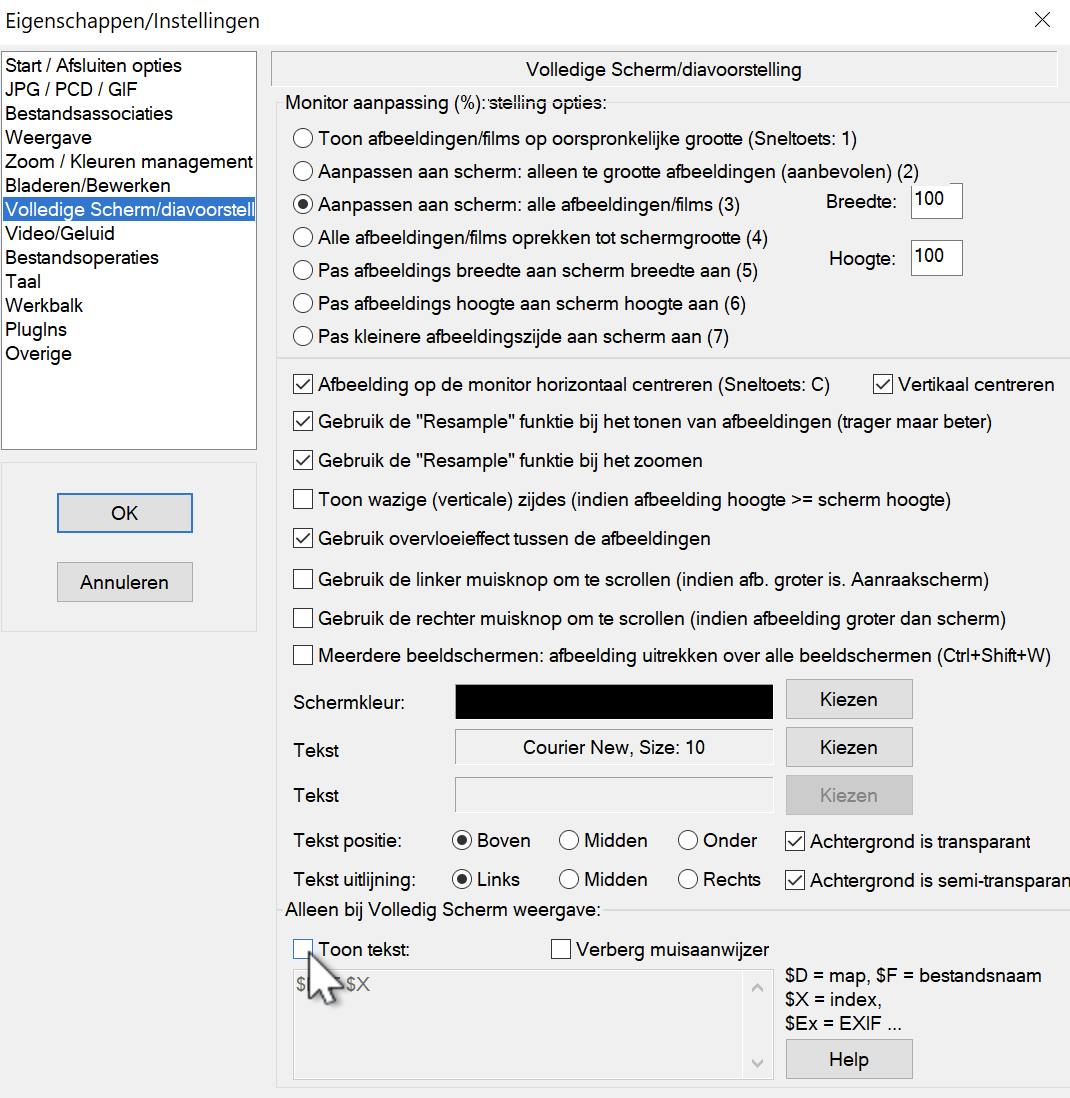This screenshot has height=1098, width=1070.
Task: Select fit image width to screen (5)
Action: pos(303,270)
